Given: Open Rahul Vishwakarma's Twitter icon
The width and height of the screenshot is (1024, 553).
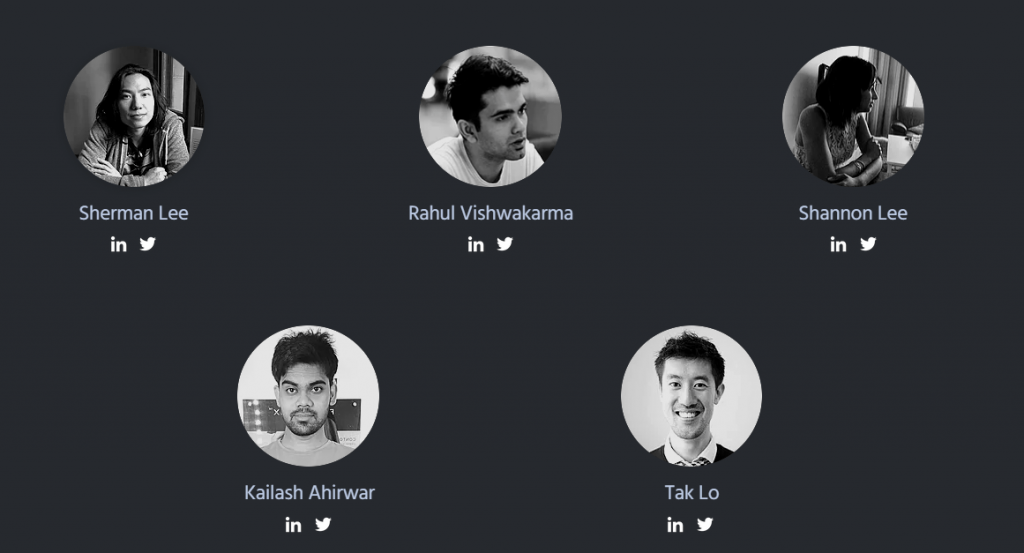Looking at the screenshot, I should (x=505, y=244).
